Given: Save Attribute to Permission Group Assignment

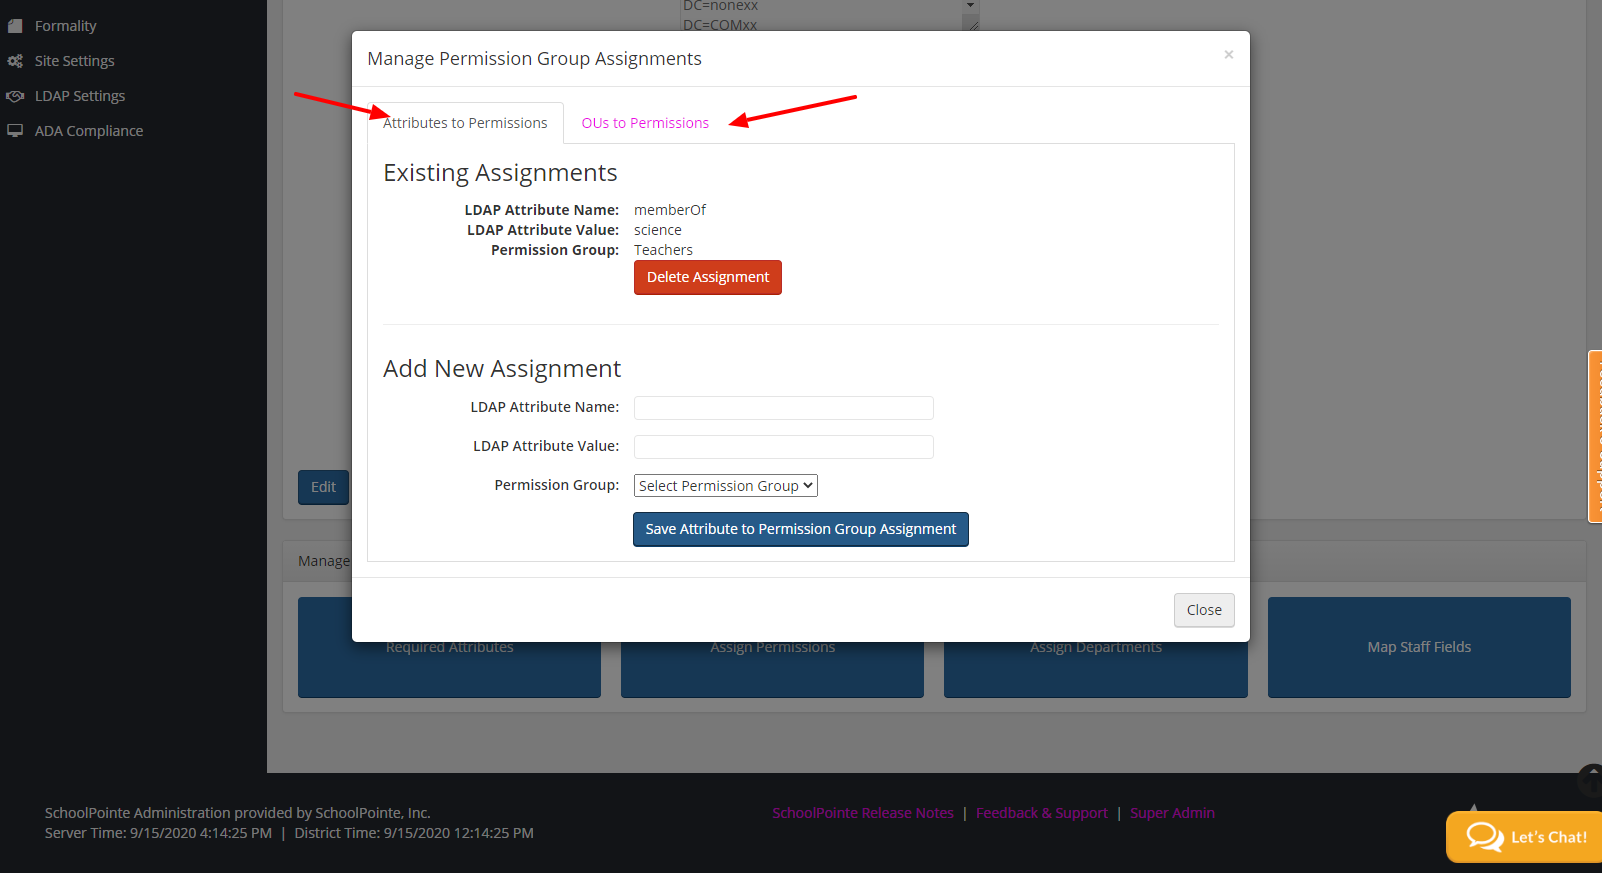Looking at the screenshot, I should coord(801,529).
